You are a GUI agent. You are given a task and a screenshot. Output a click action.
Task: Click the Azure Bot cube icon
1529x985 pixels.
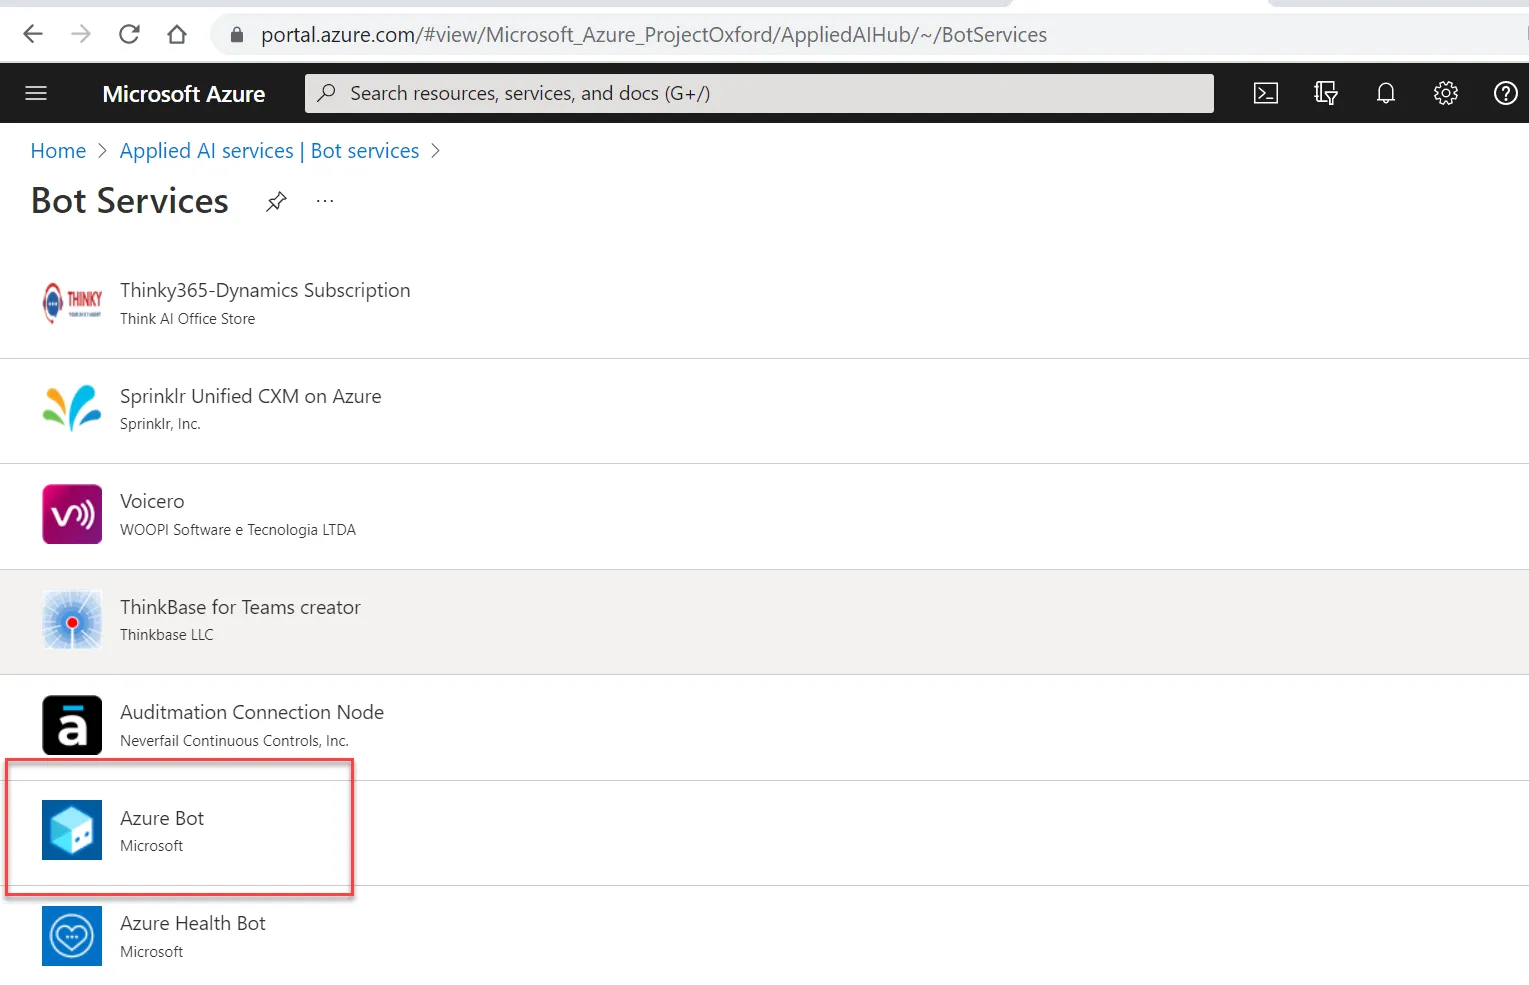pos(72,830)
